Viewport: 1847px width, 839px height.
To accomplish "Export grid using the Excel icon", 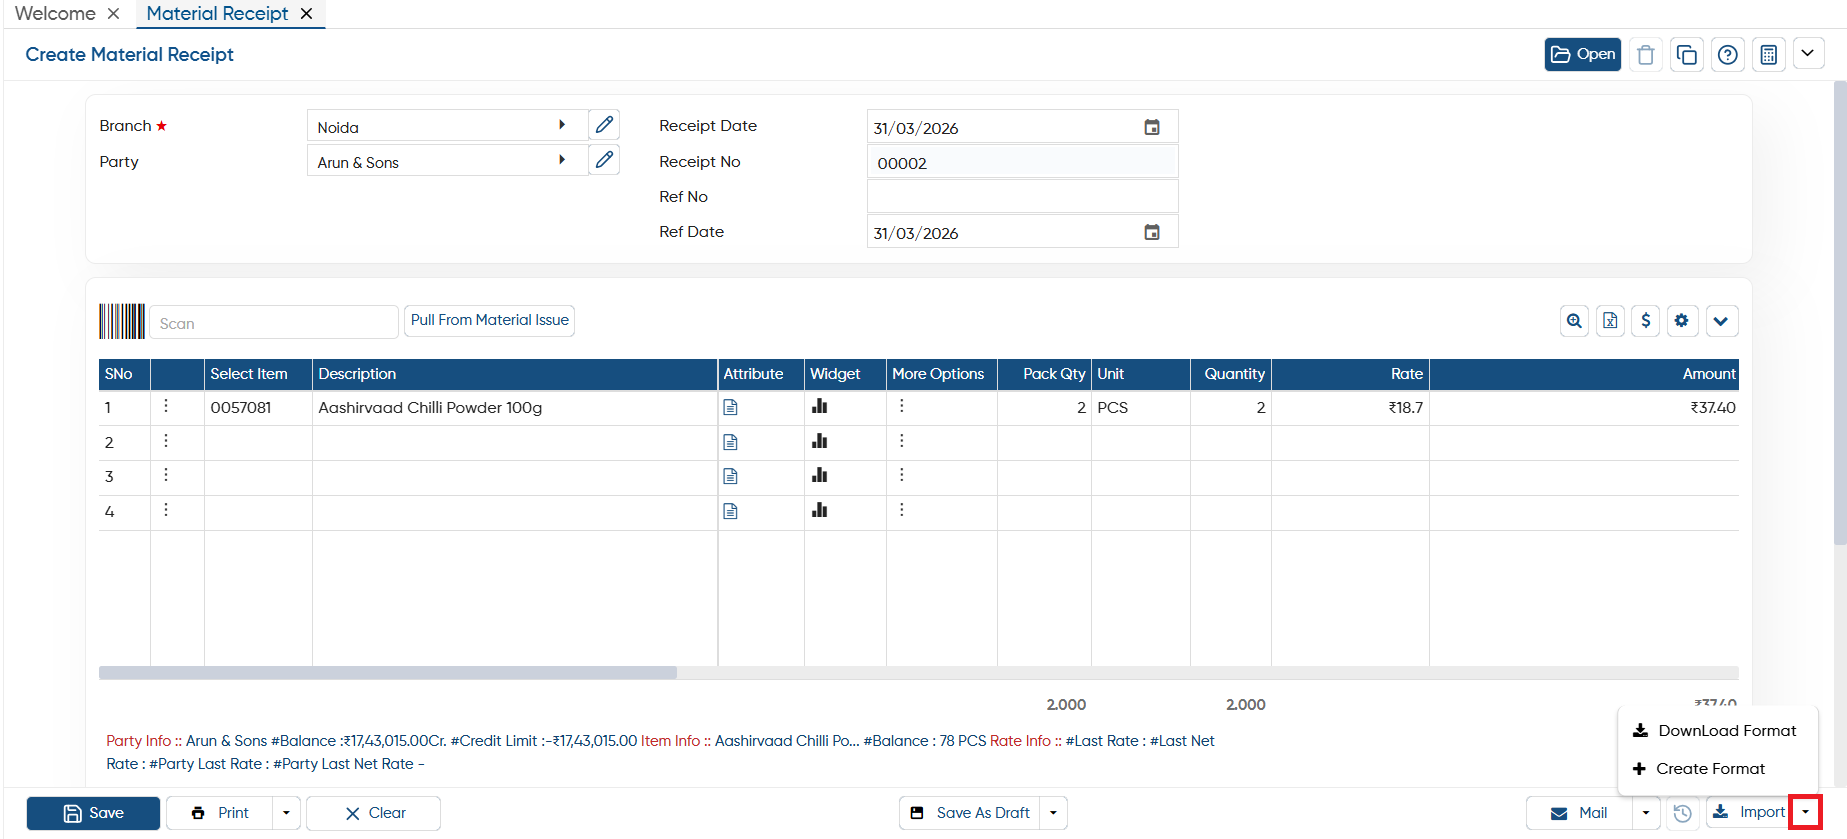I will click(1610, 321).
